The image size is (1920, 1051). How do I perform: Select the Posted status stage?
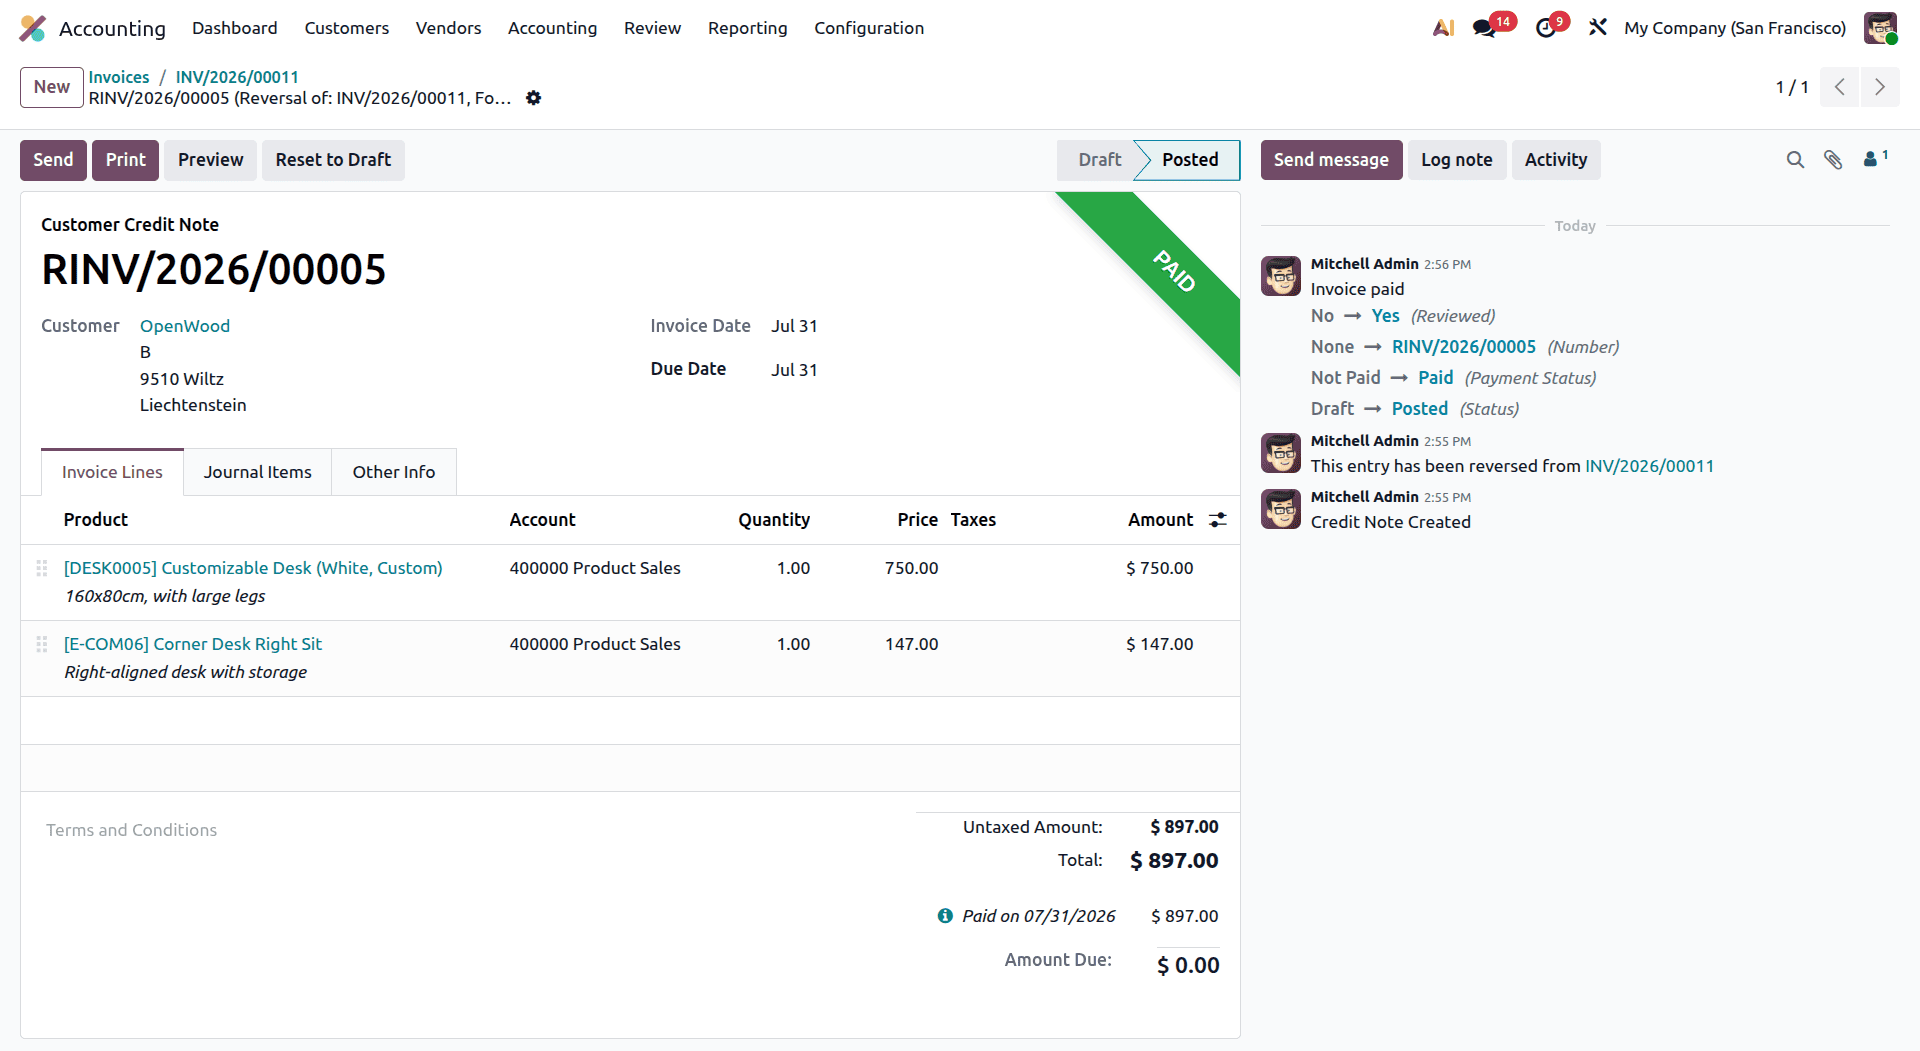click(x=1190, y=160)
